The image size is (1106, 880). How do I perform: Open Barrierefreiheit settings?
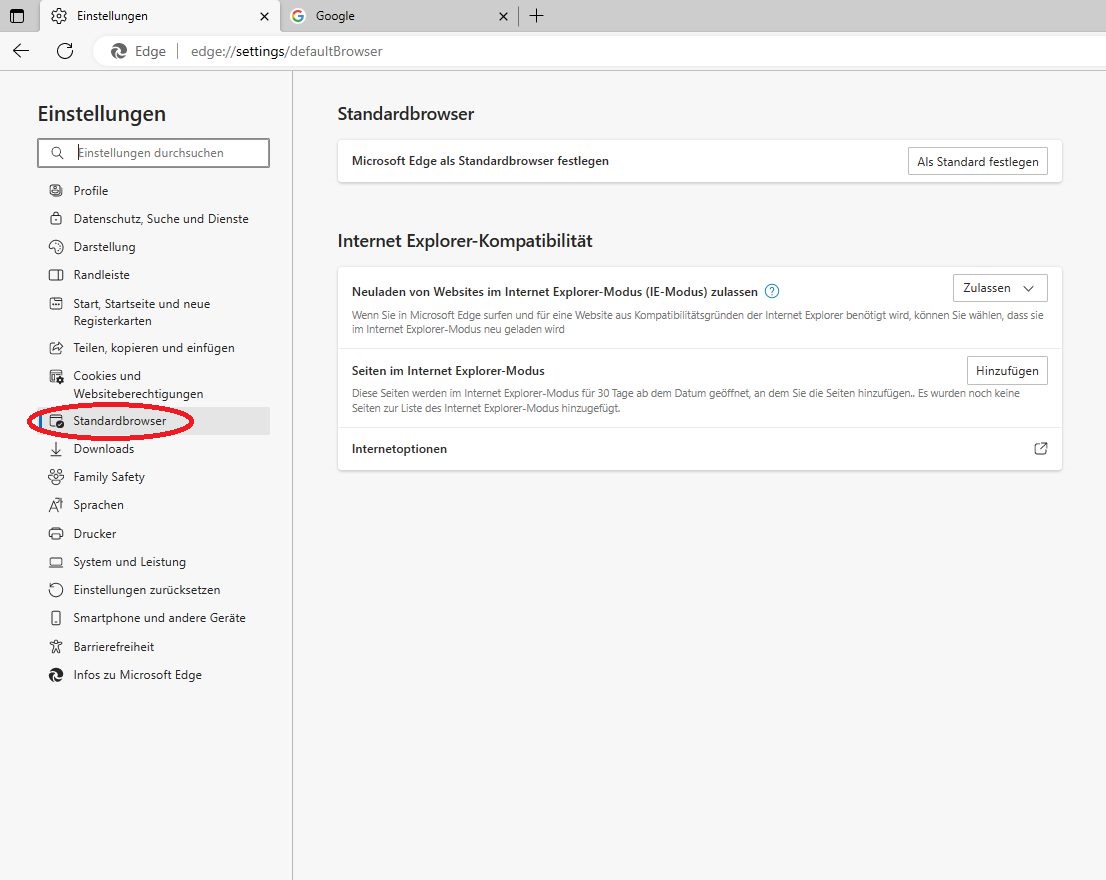[114, 647]
